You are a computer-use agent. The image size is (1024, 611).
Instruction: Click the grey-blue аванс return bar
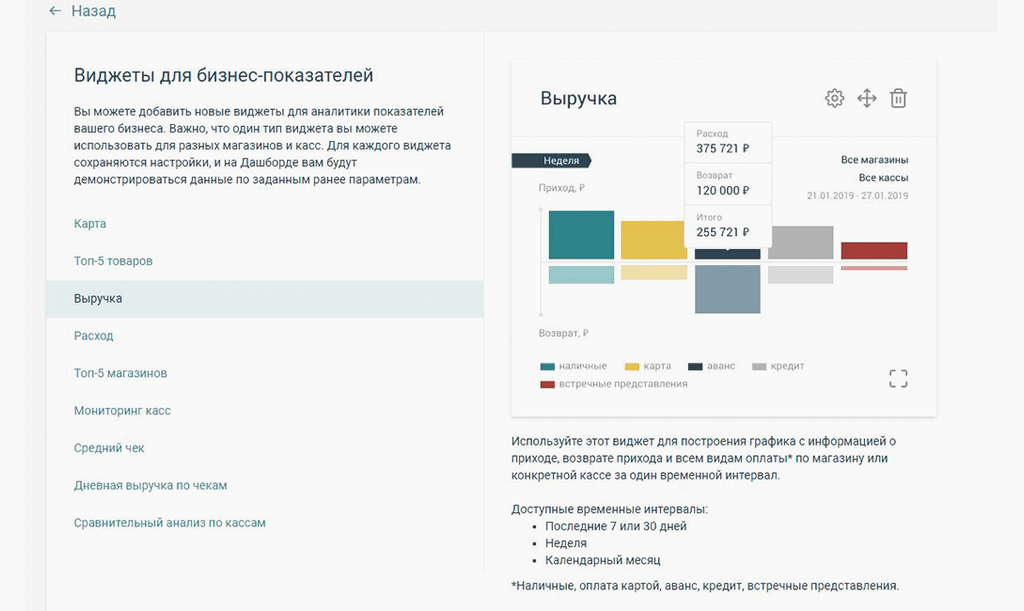point(728,289)
